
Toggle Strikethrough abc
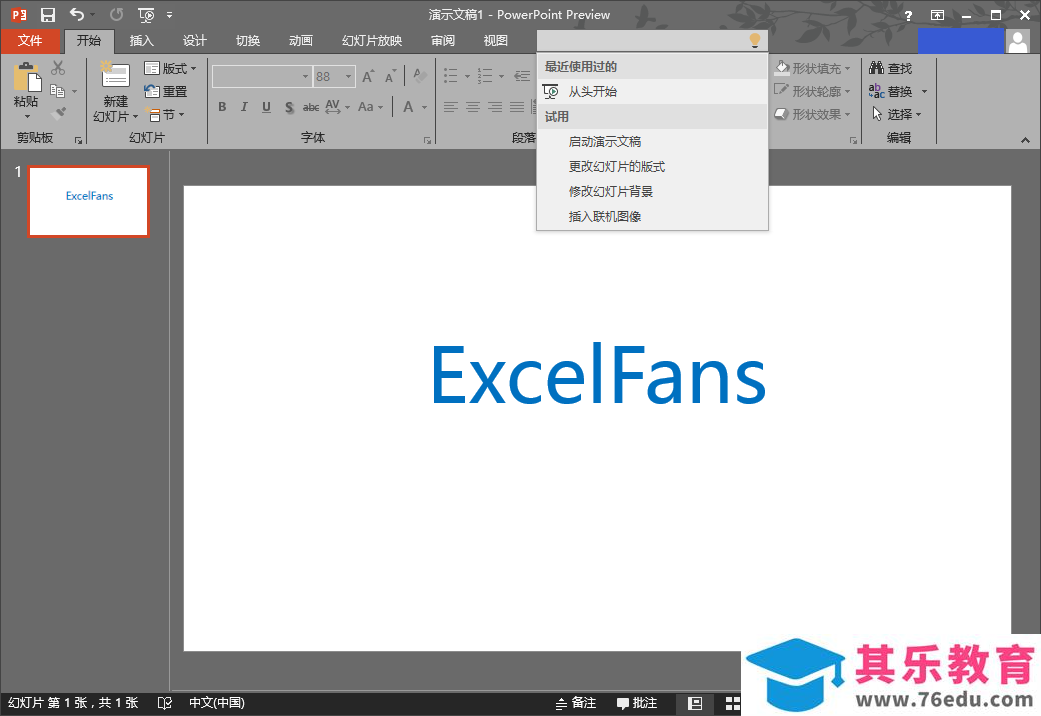(x=311, y=107)
